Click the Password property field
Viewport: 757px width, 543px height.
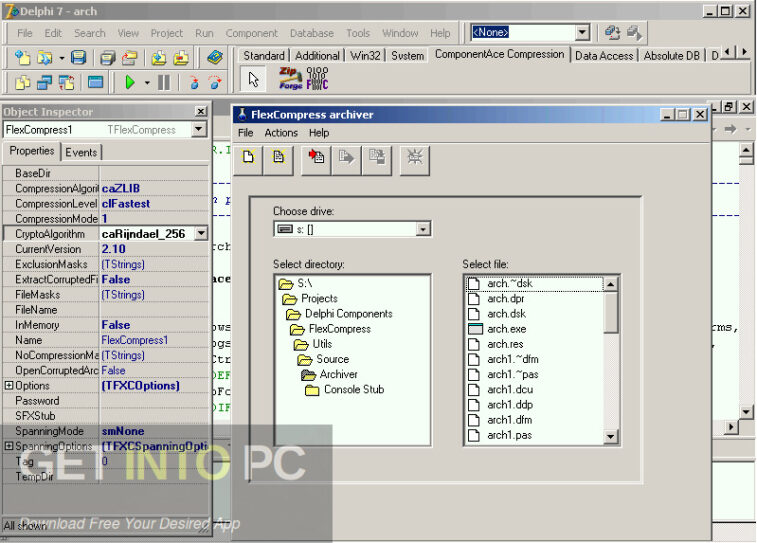(154, 401)
